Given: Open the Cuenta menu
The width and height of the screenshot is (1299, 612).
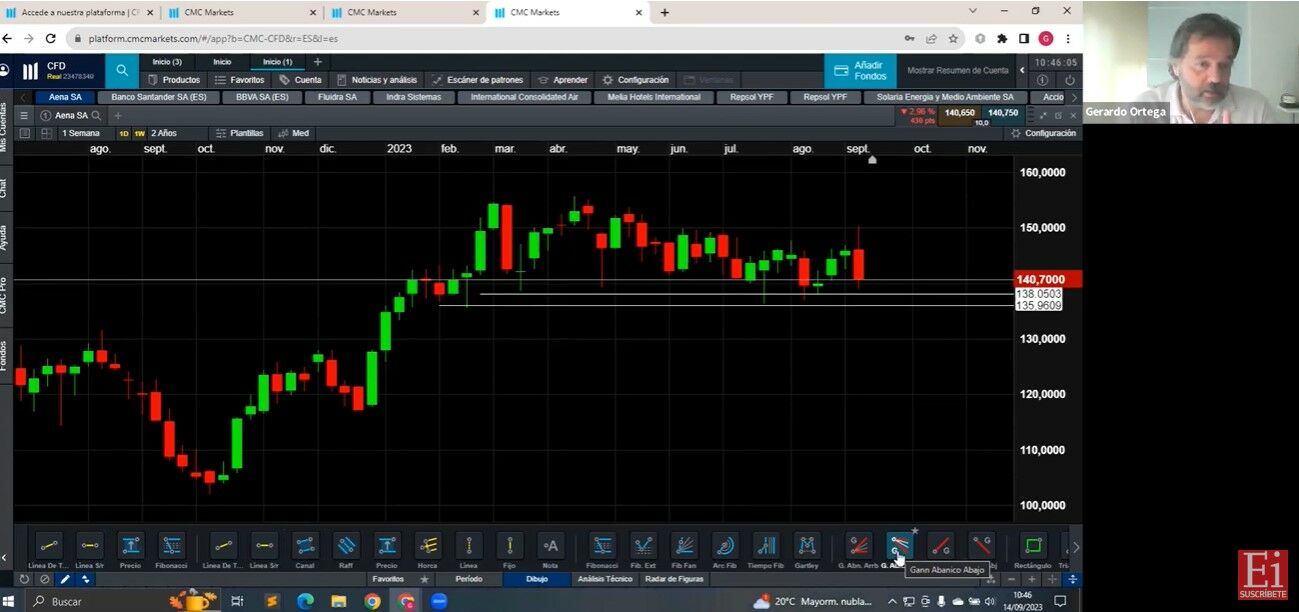Looking at the screenshot, I should 300,80.
